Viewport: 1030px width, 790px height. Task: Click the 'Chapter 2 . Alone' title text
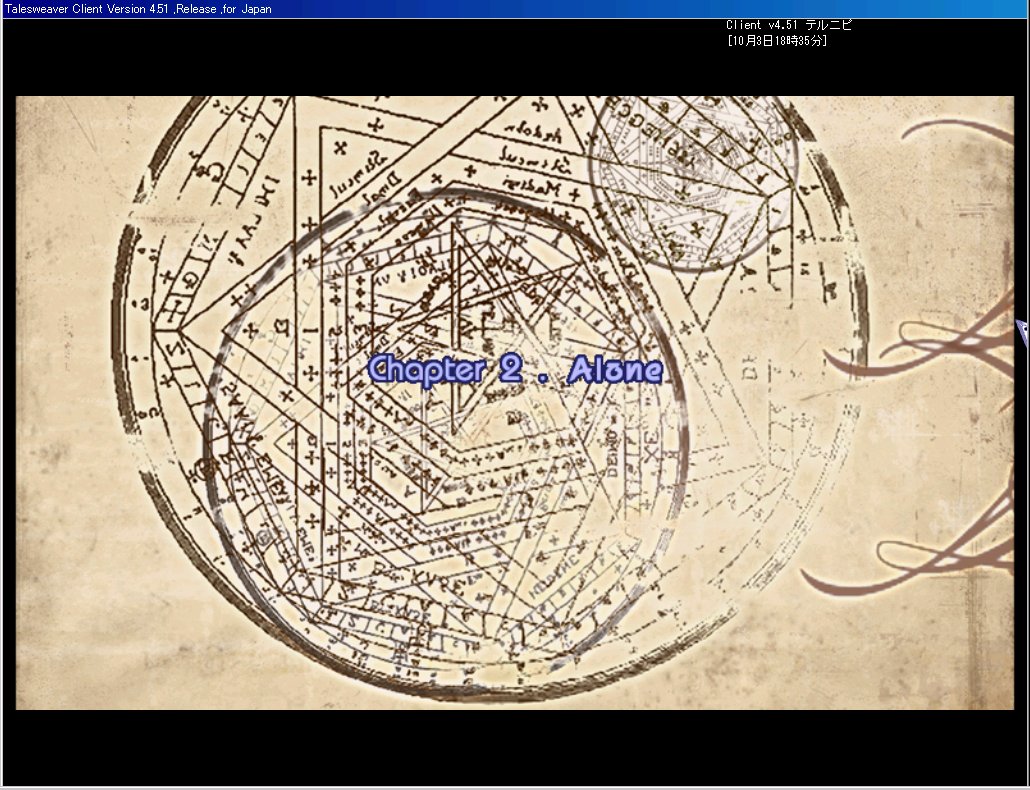[x=516, y=370]
